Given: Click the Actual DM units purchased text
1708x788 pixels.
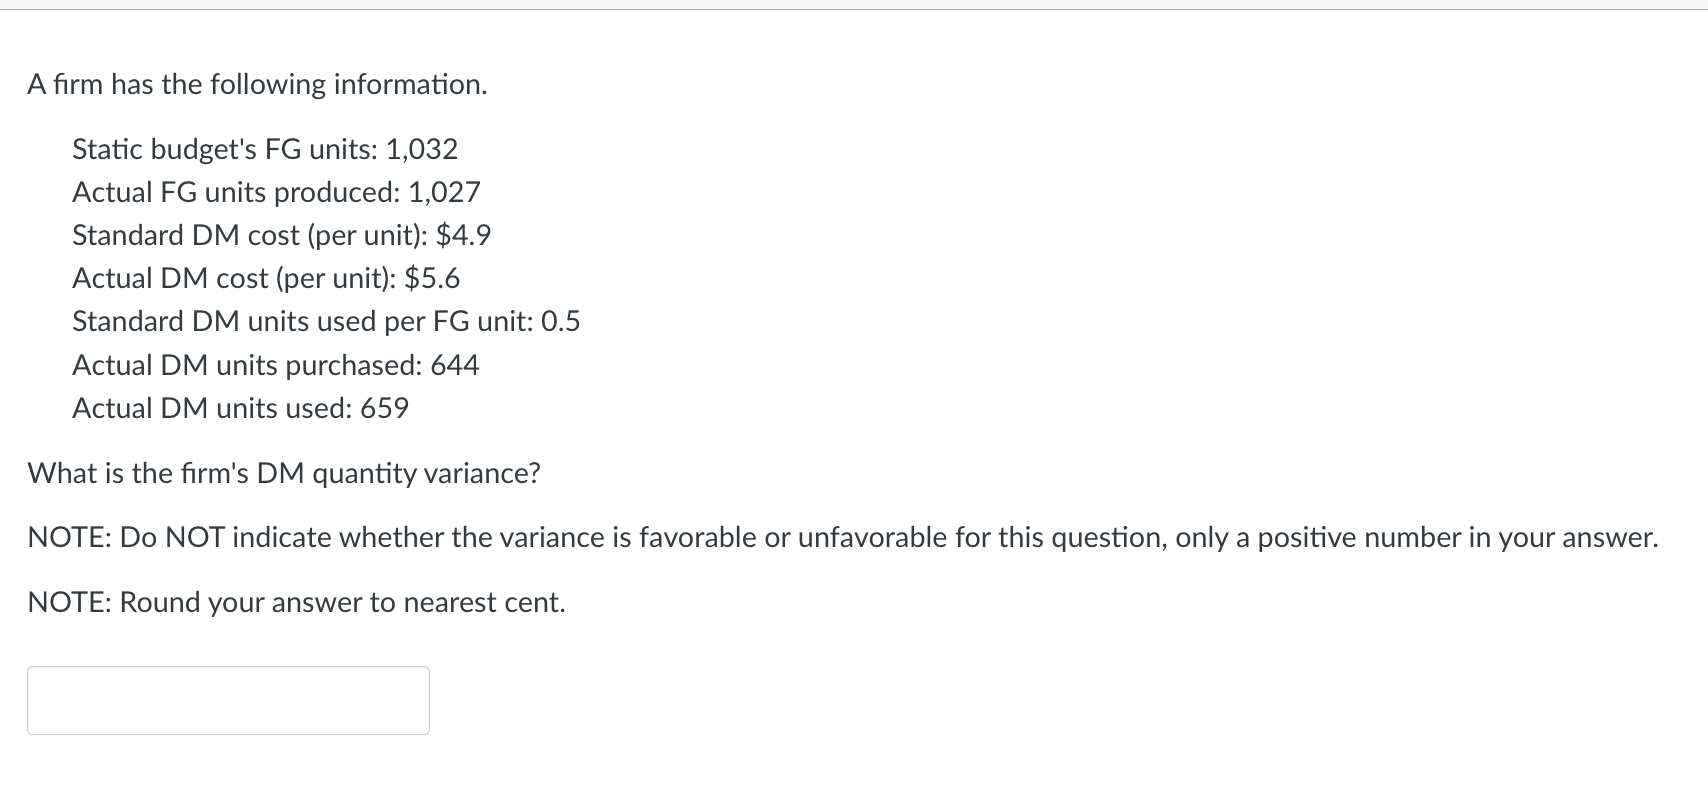Looking at the screenshot, I should [276, 365].
